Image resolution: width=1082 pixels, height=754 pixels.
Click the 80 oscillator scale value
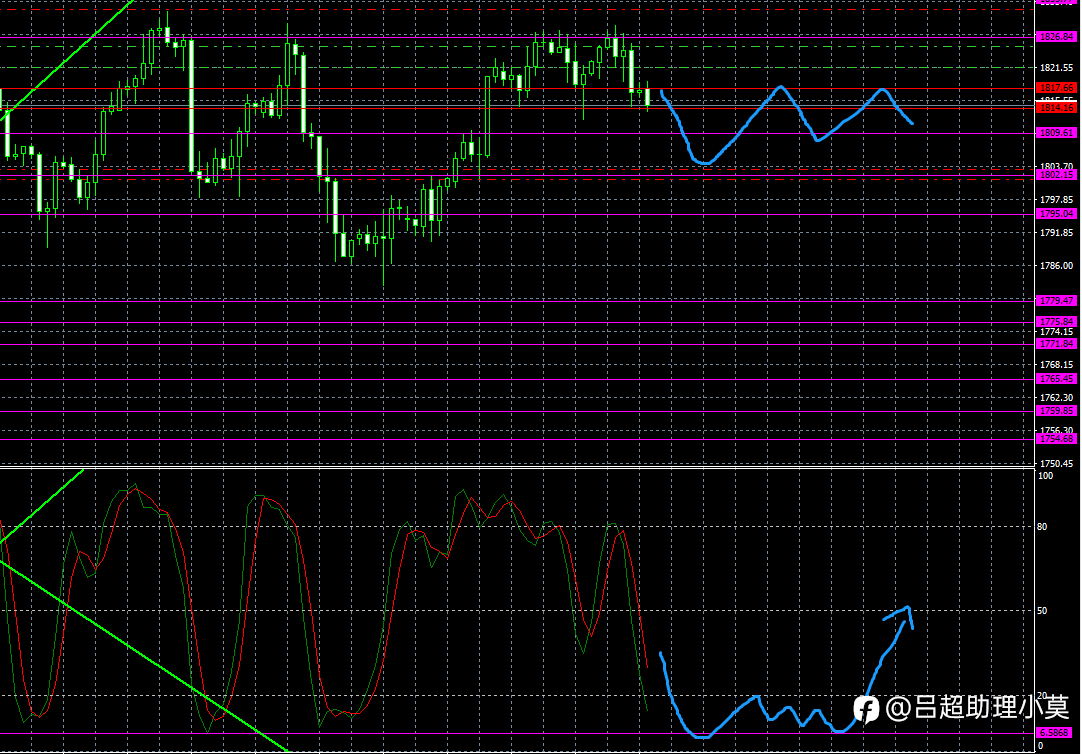[x=1042, y=526]
